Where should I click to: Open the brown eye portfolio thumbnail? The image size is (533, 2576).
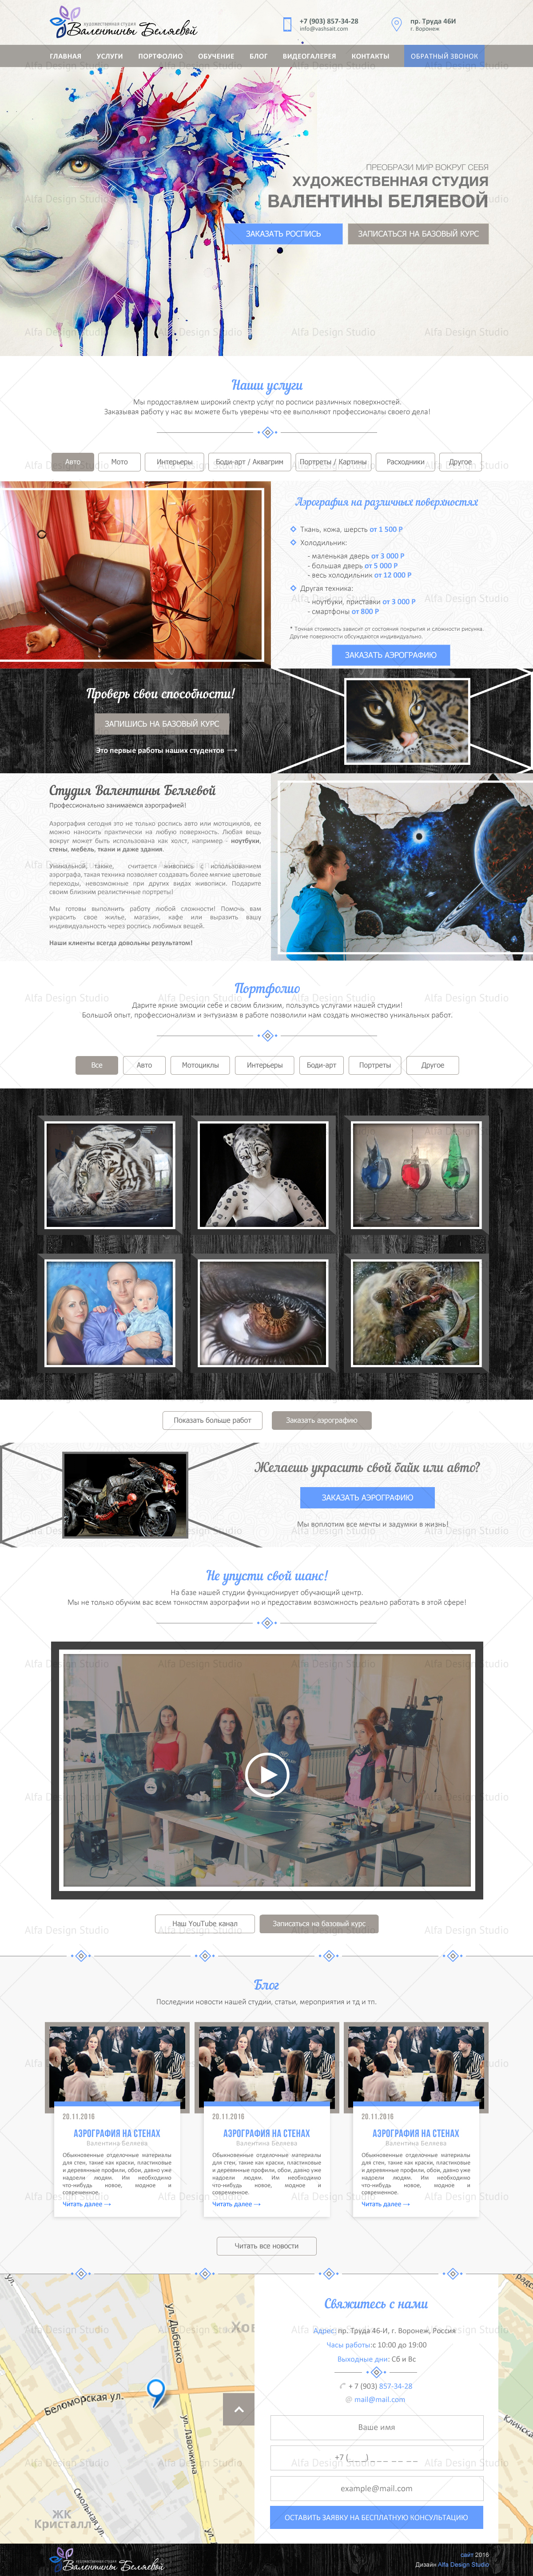[x=263, y=1312]
